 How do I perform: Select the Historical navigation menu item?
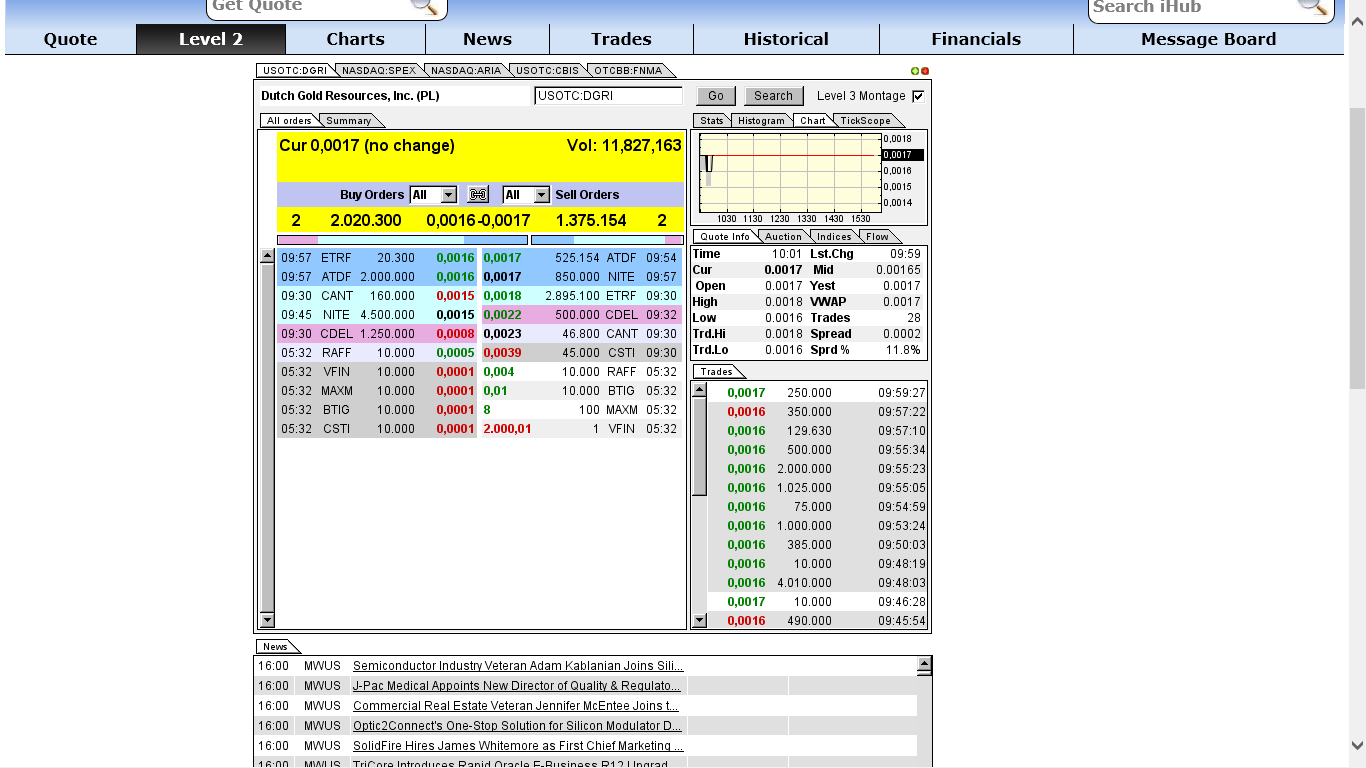(786, 39)
